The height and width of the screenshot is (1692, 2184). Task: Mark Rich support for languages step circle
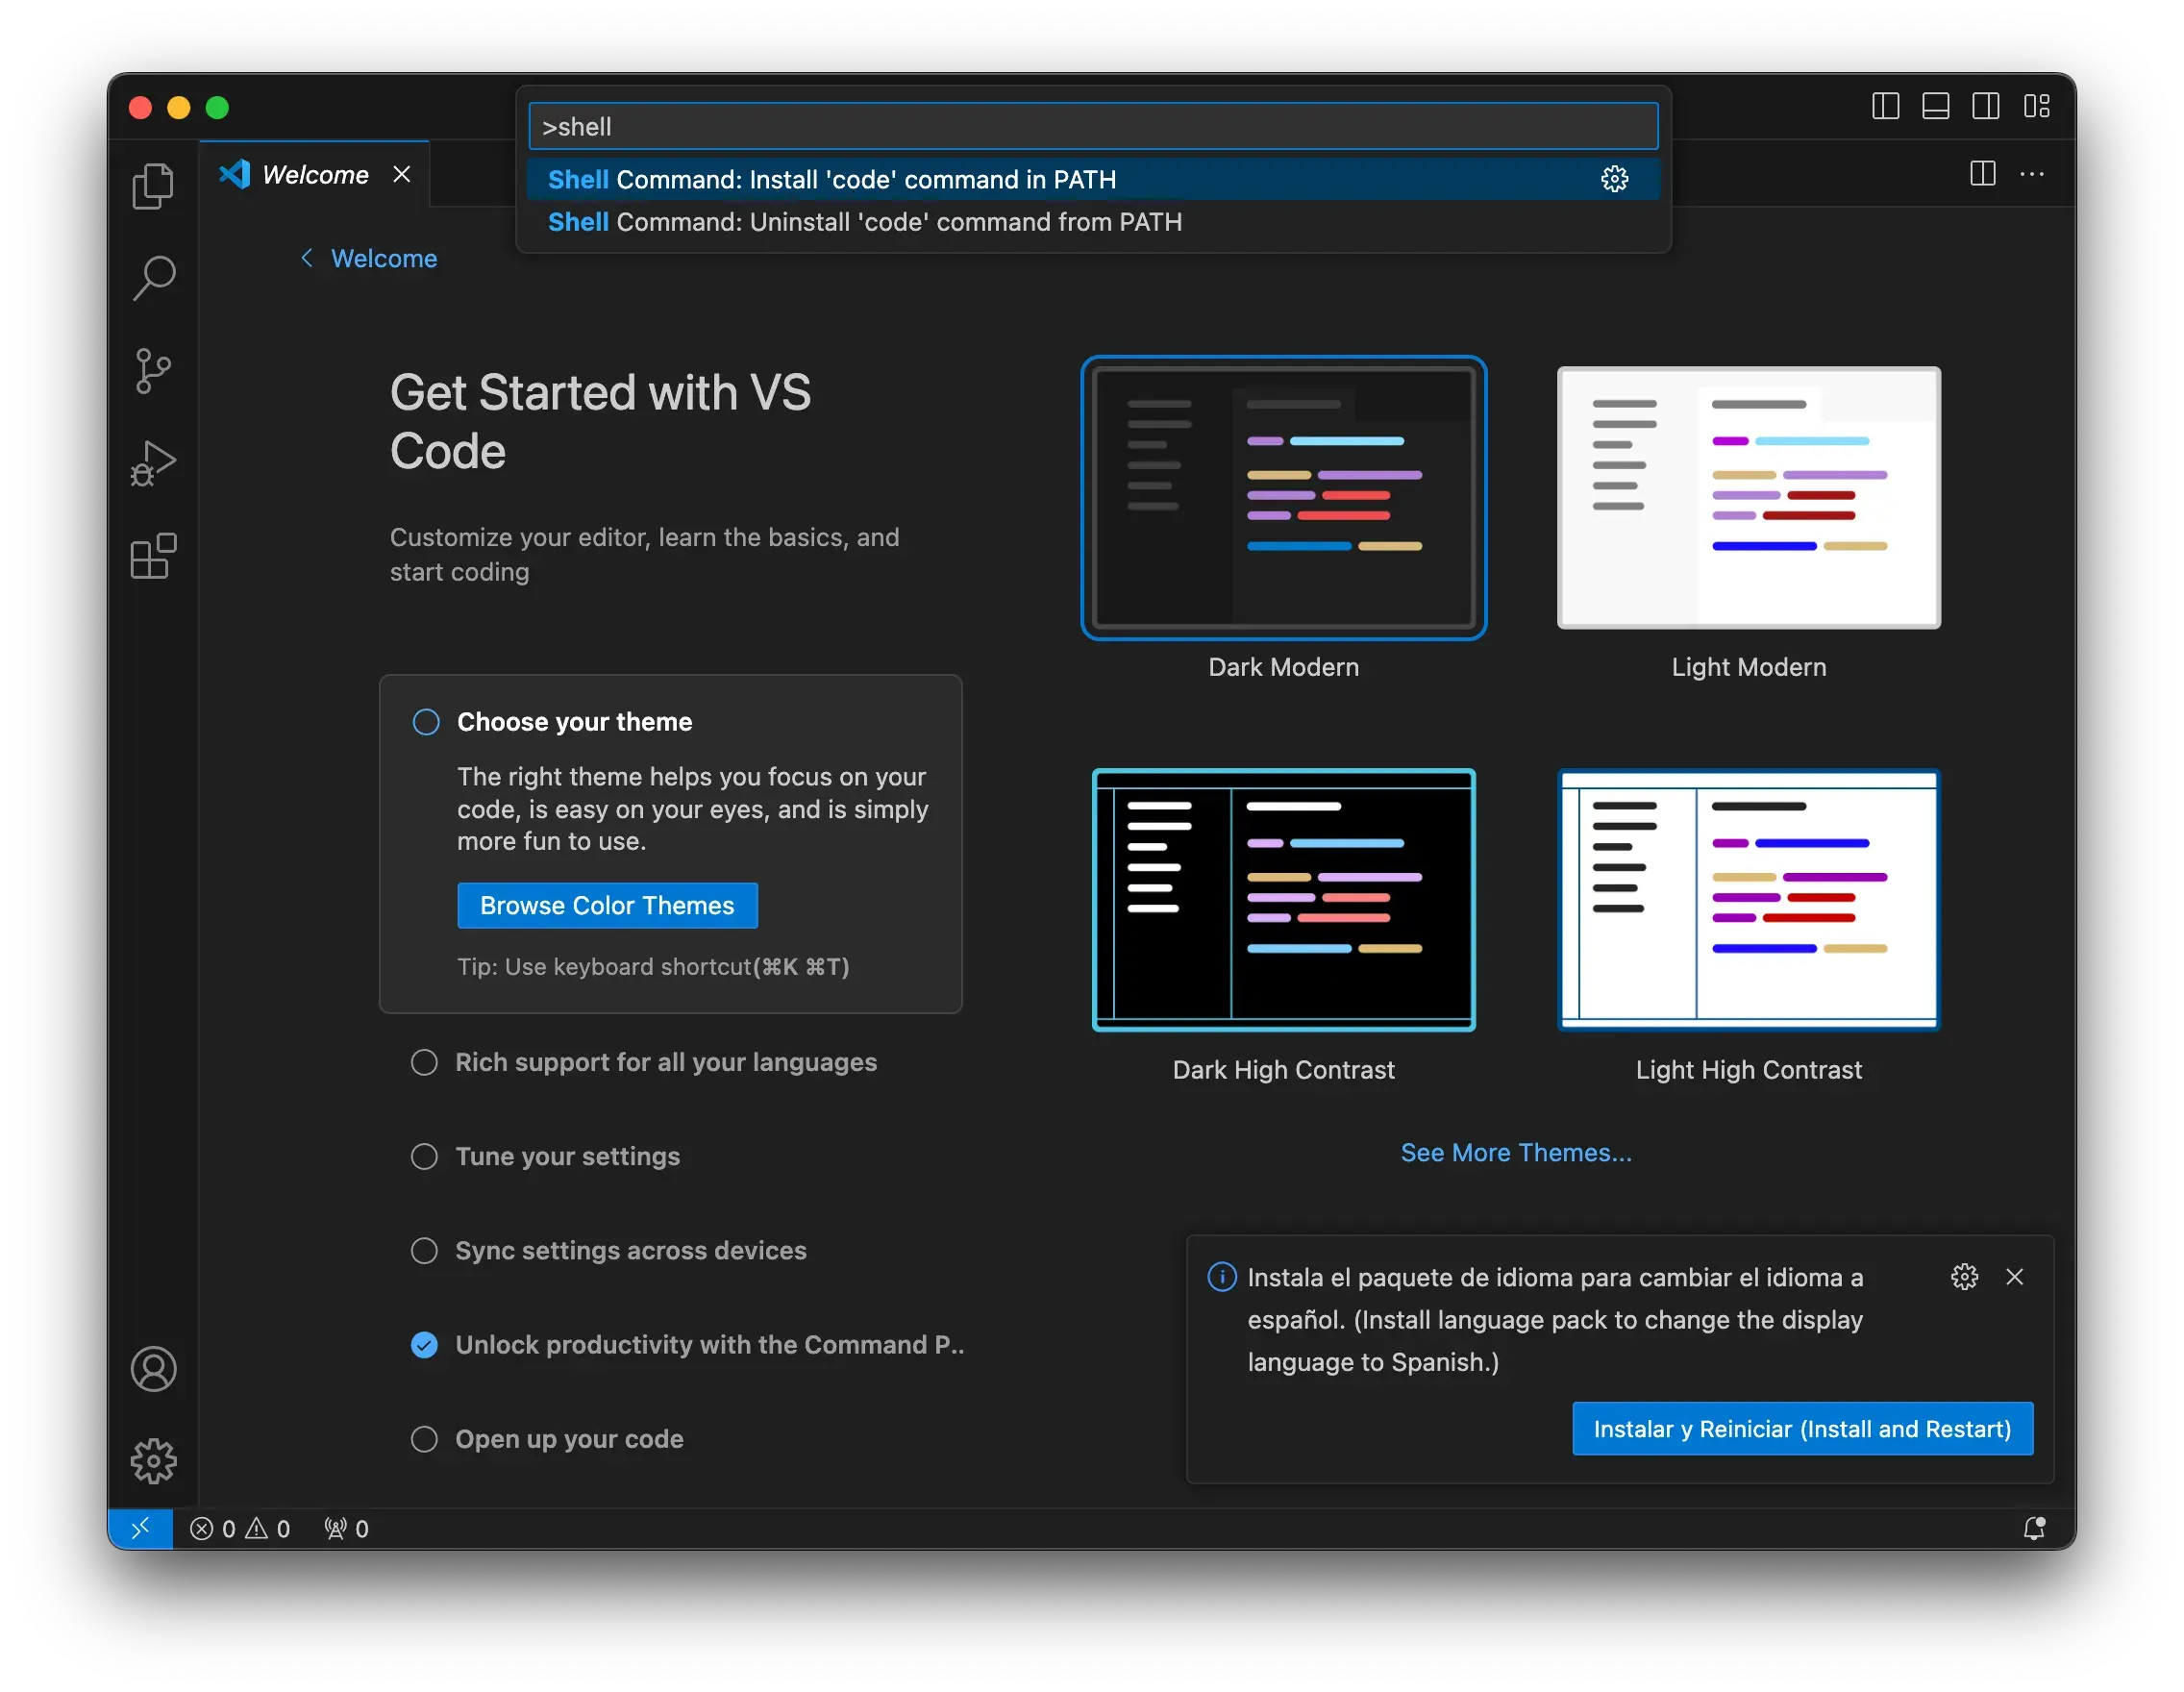pyautogui.click(x=424, y=1062)
